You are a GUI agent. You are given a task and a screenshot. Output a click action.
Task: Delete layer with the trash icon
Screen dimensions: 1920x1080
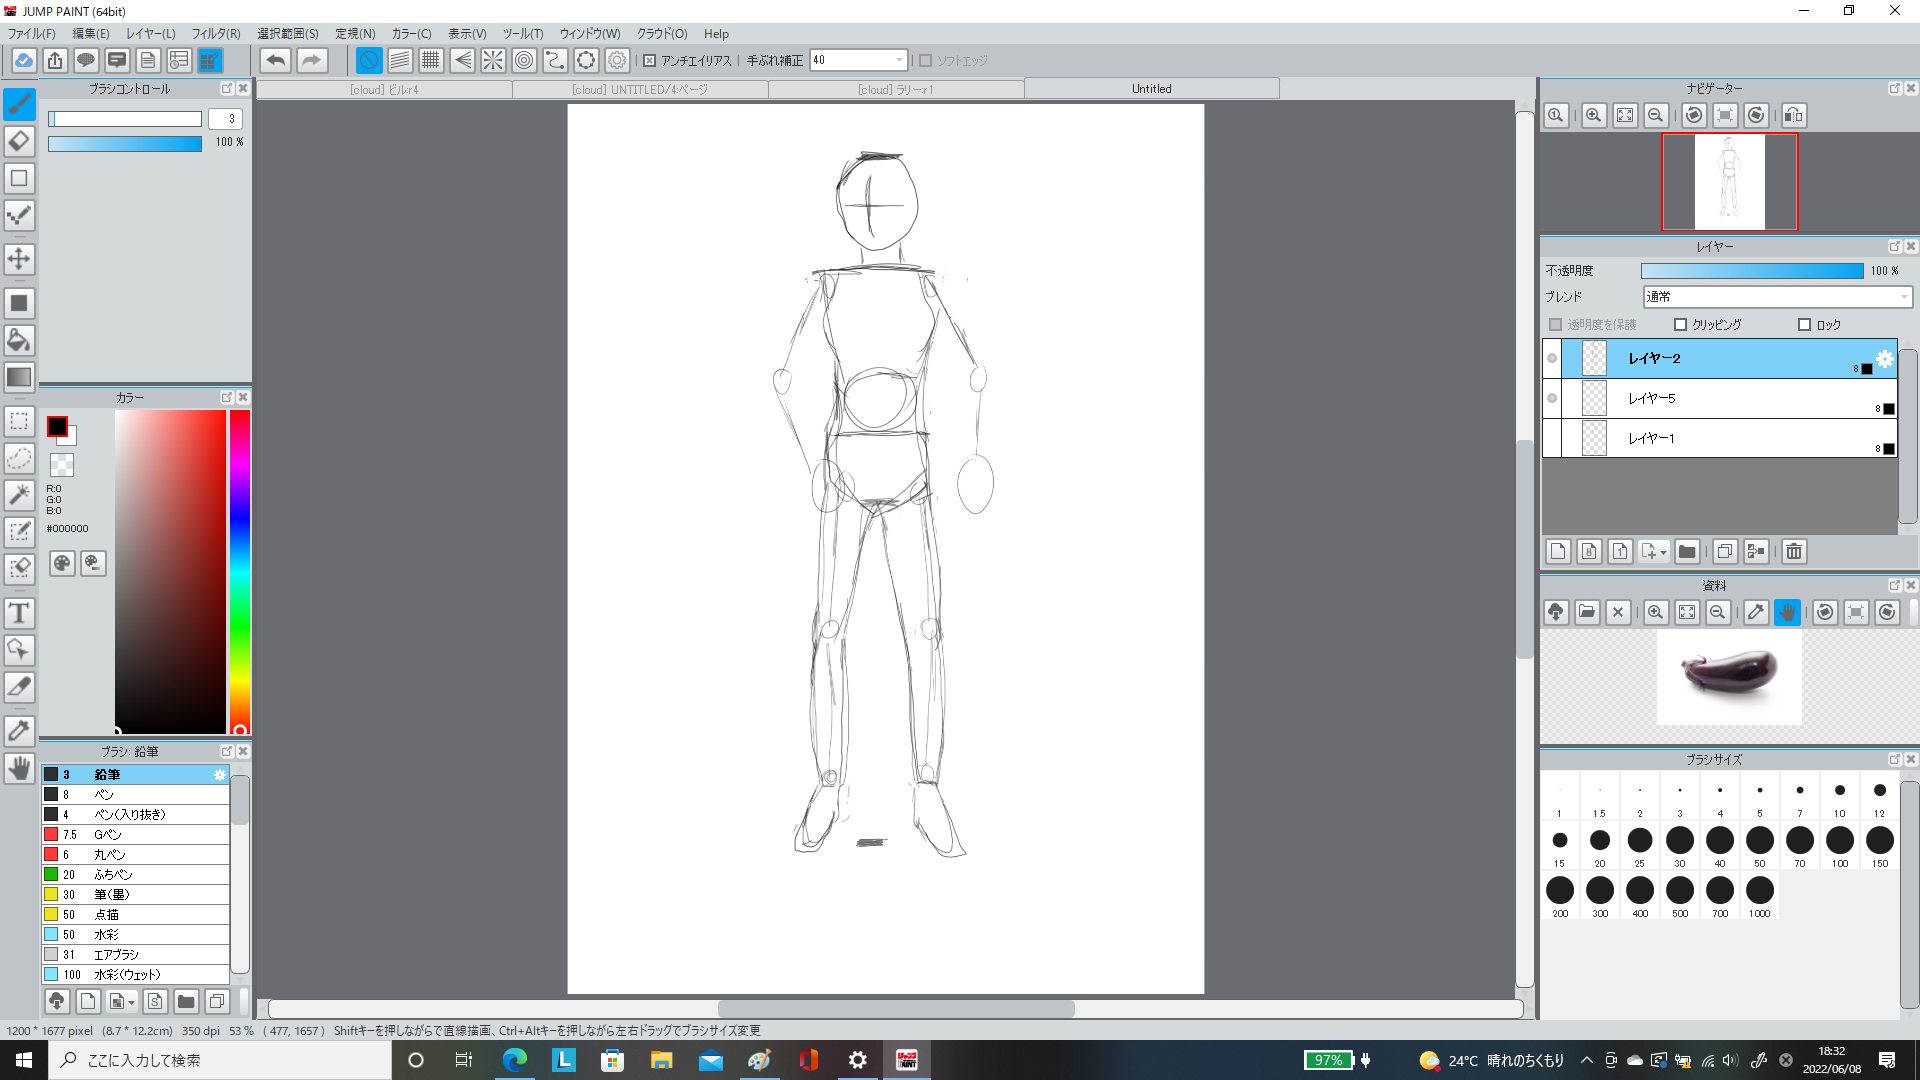point(1794,552)
